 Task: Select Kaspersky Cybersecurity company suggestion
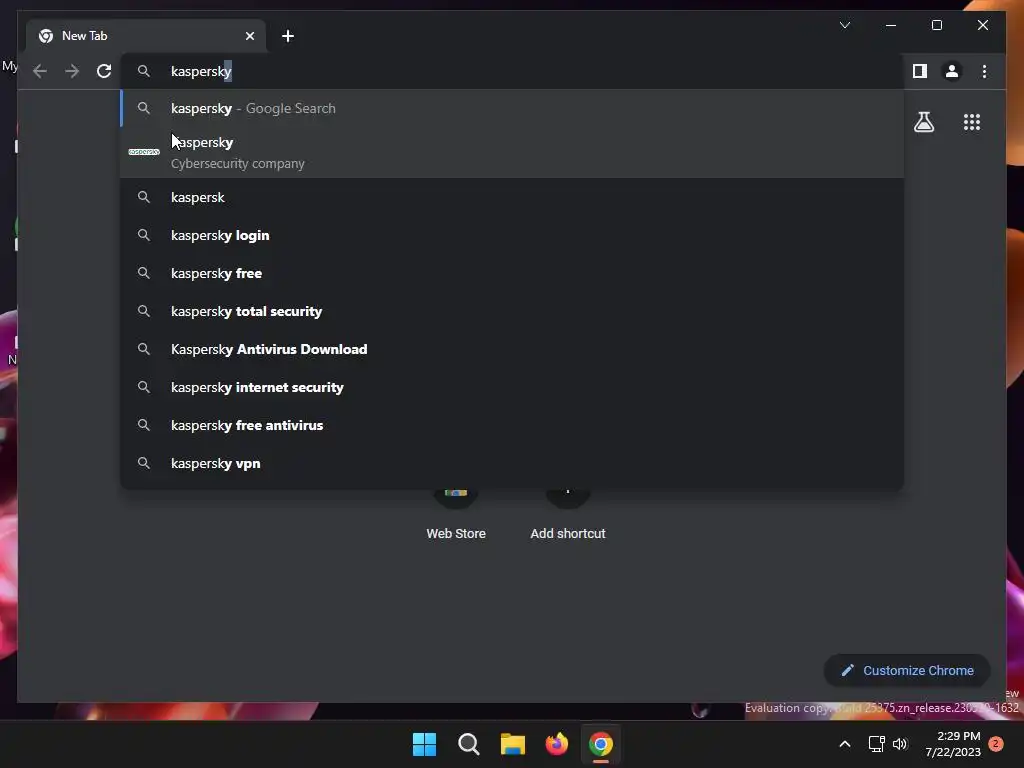pyautogui.click(x=512, y=152)
